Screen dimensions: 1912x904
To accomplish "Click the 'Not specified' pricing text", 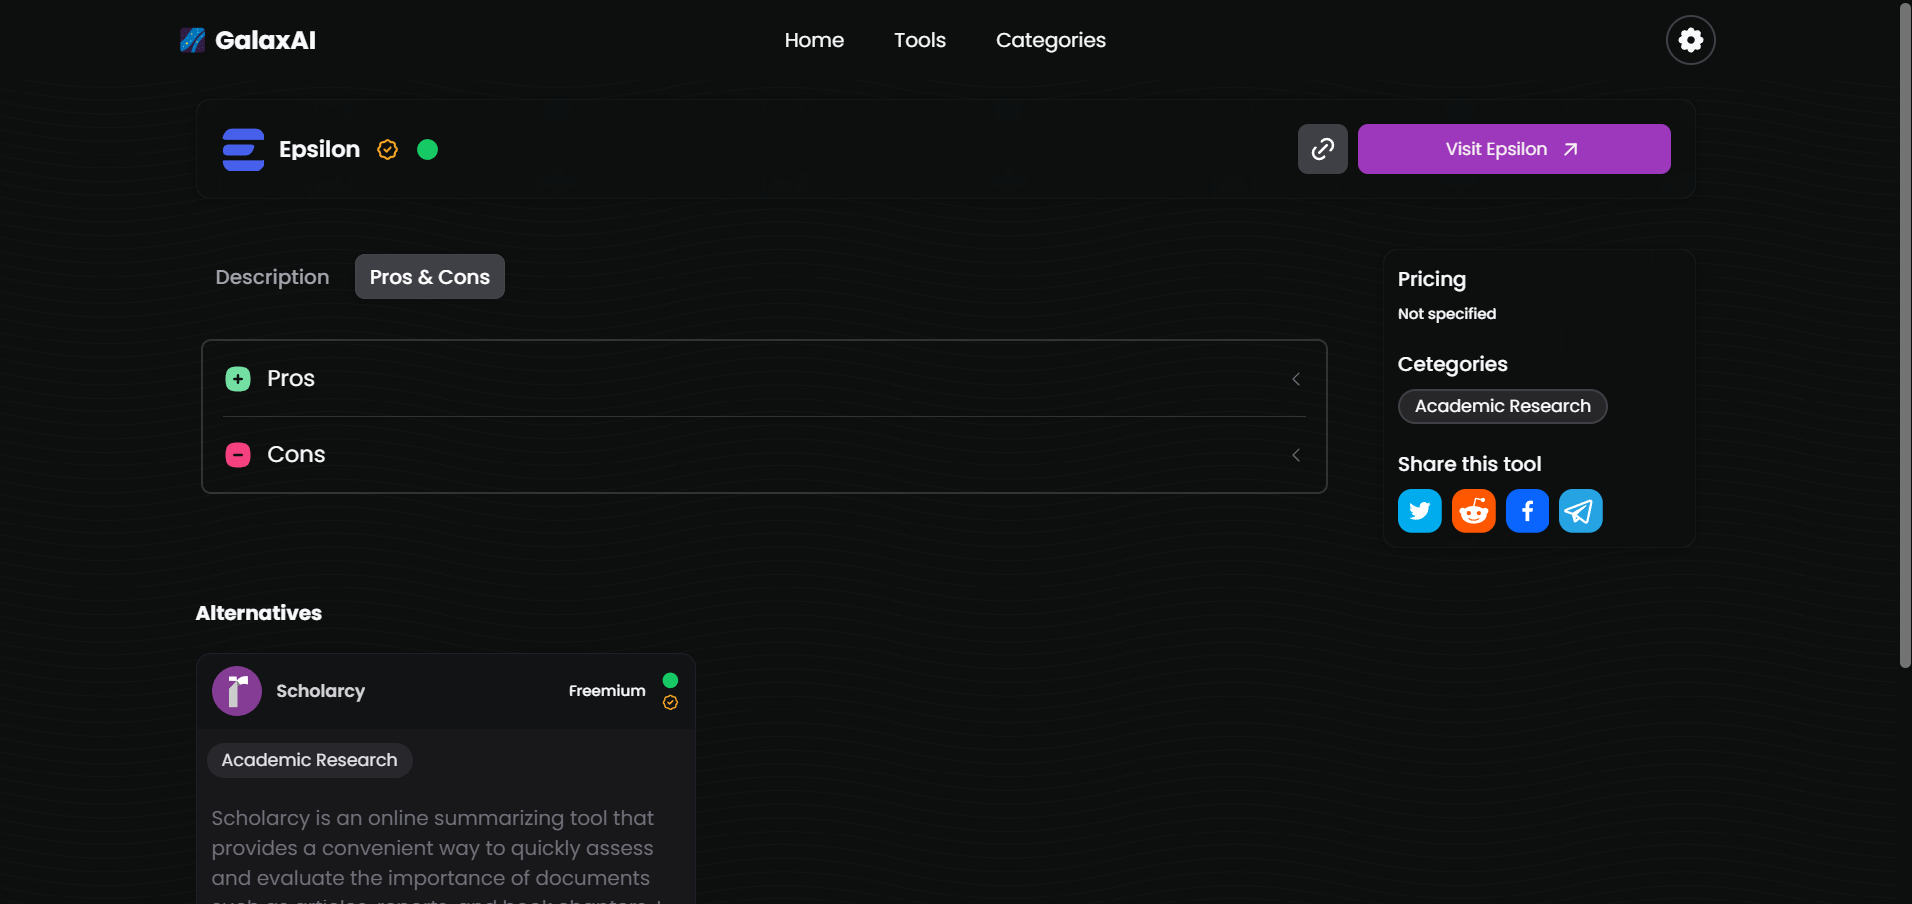I will click(1447, 314).
